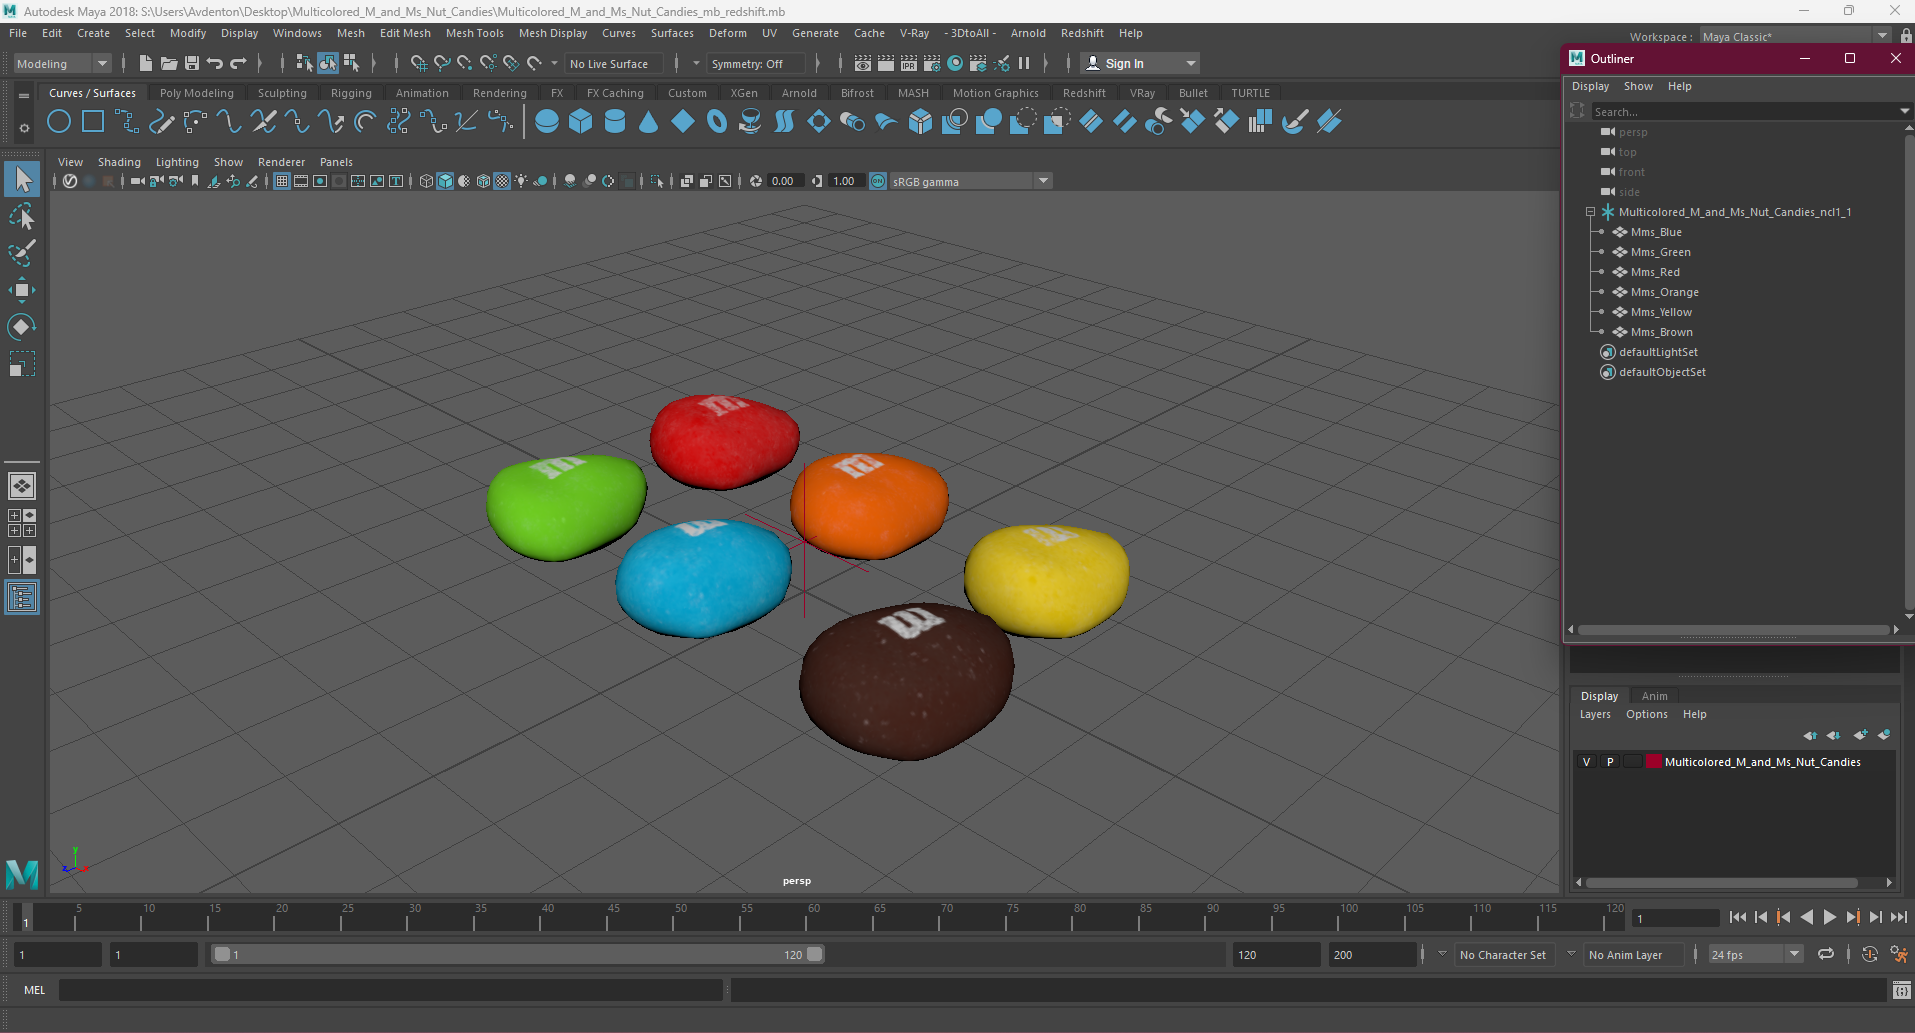Switch to single perspective view layout

click(x=22, y=486)
